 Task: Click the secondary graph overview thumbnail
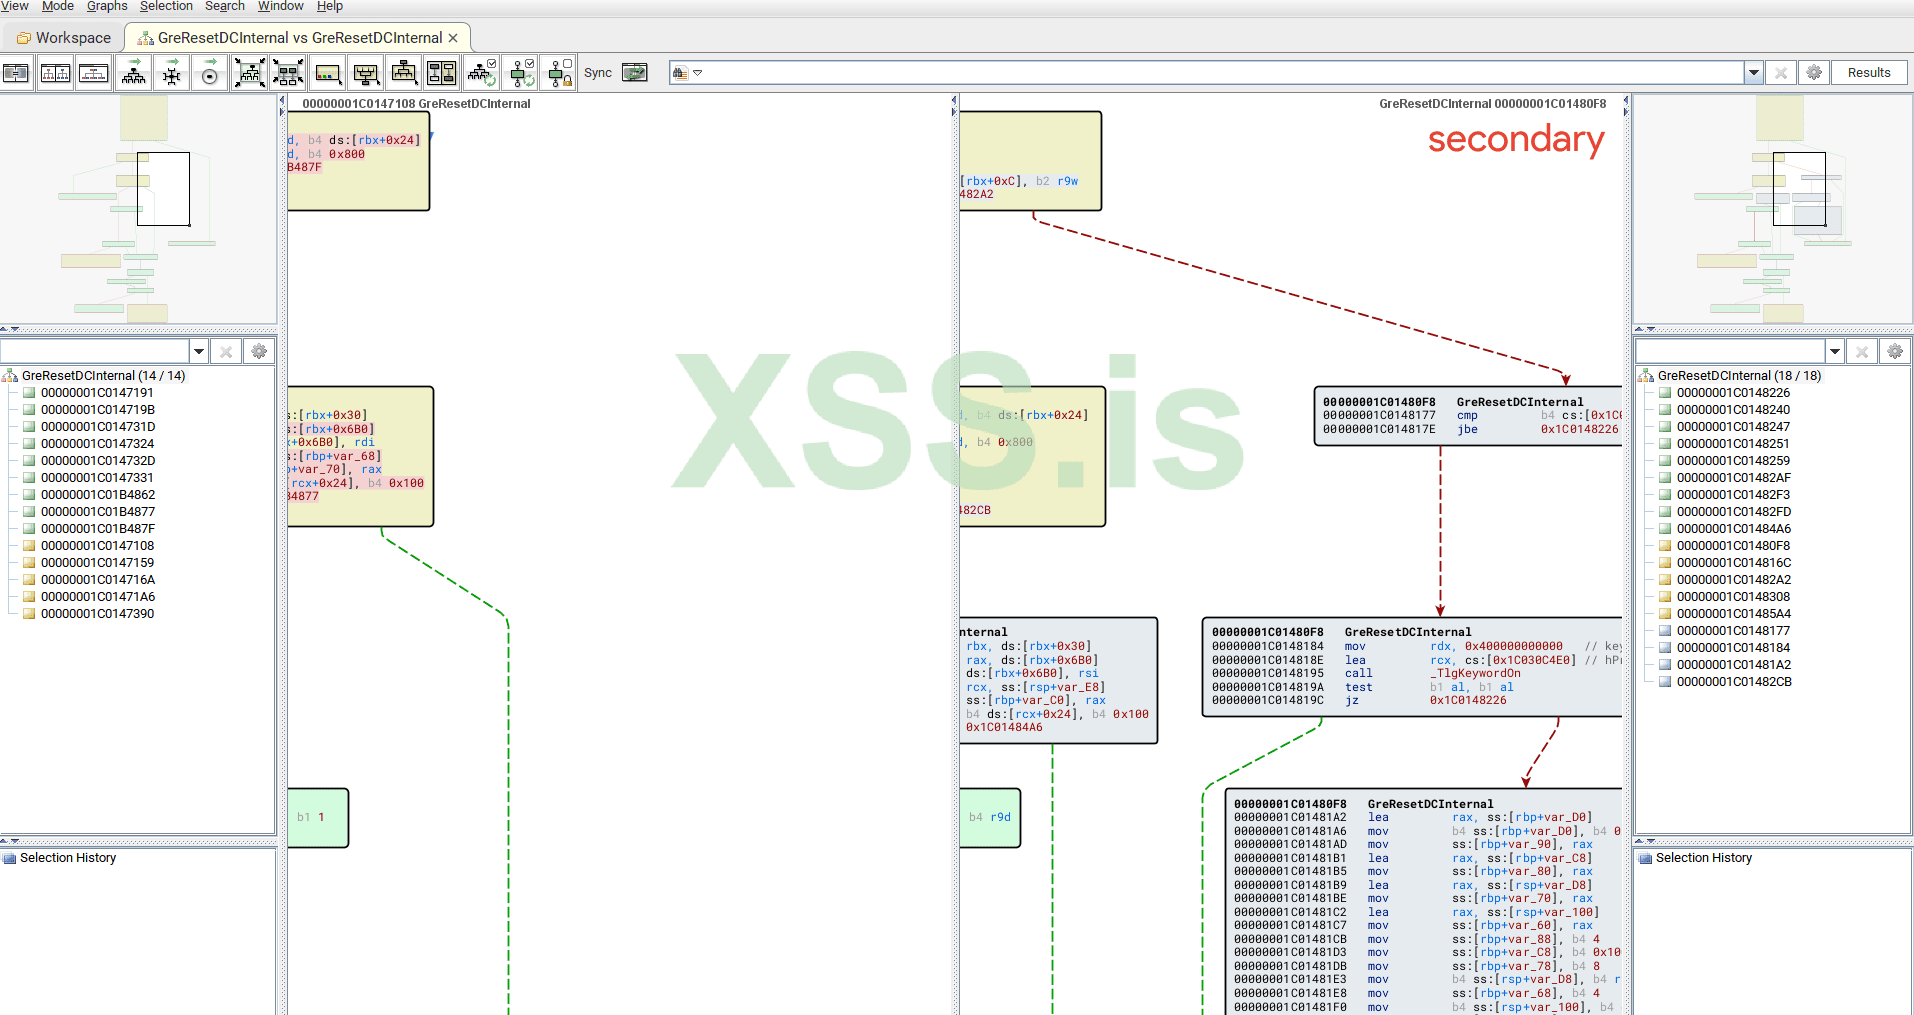(x=1773, y=209)
